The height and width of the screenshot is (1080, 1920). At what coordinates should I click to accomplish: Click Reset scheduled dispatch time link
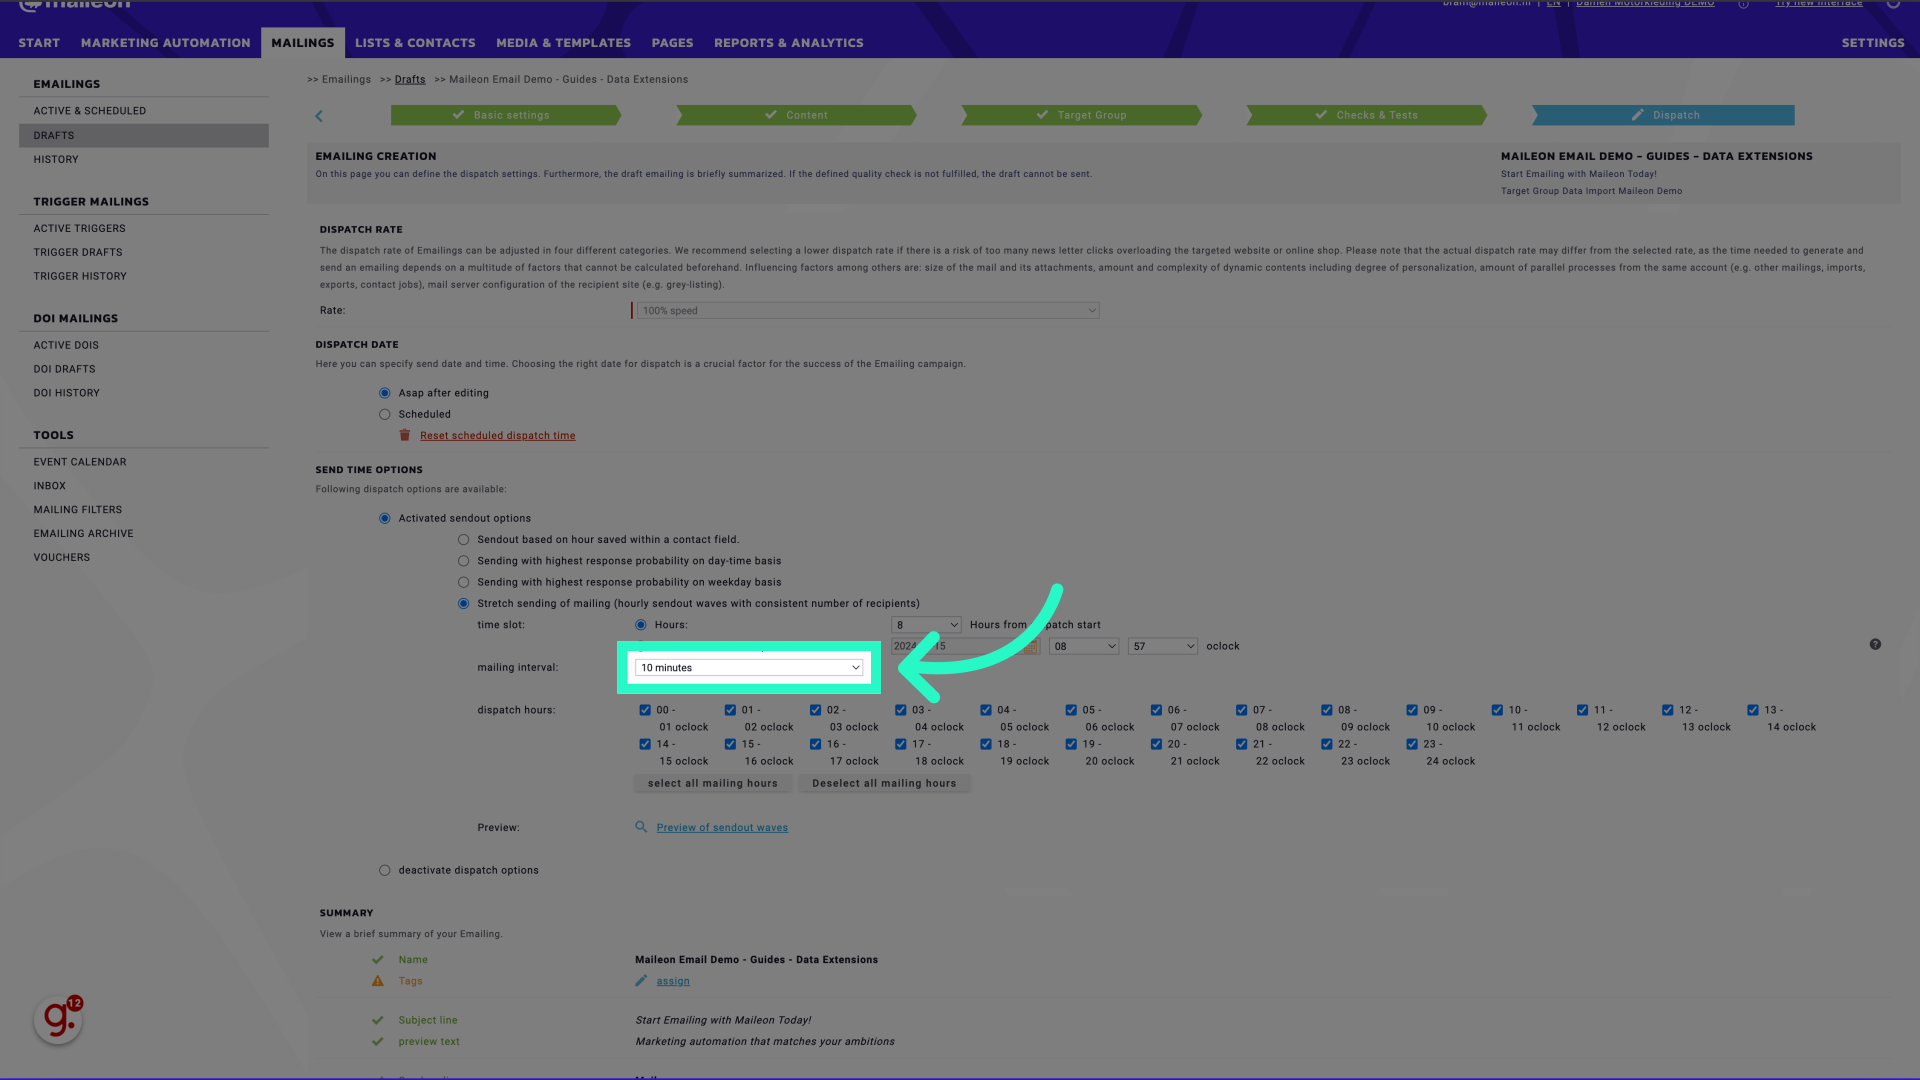click(x=497, y=435)
